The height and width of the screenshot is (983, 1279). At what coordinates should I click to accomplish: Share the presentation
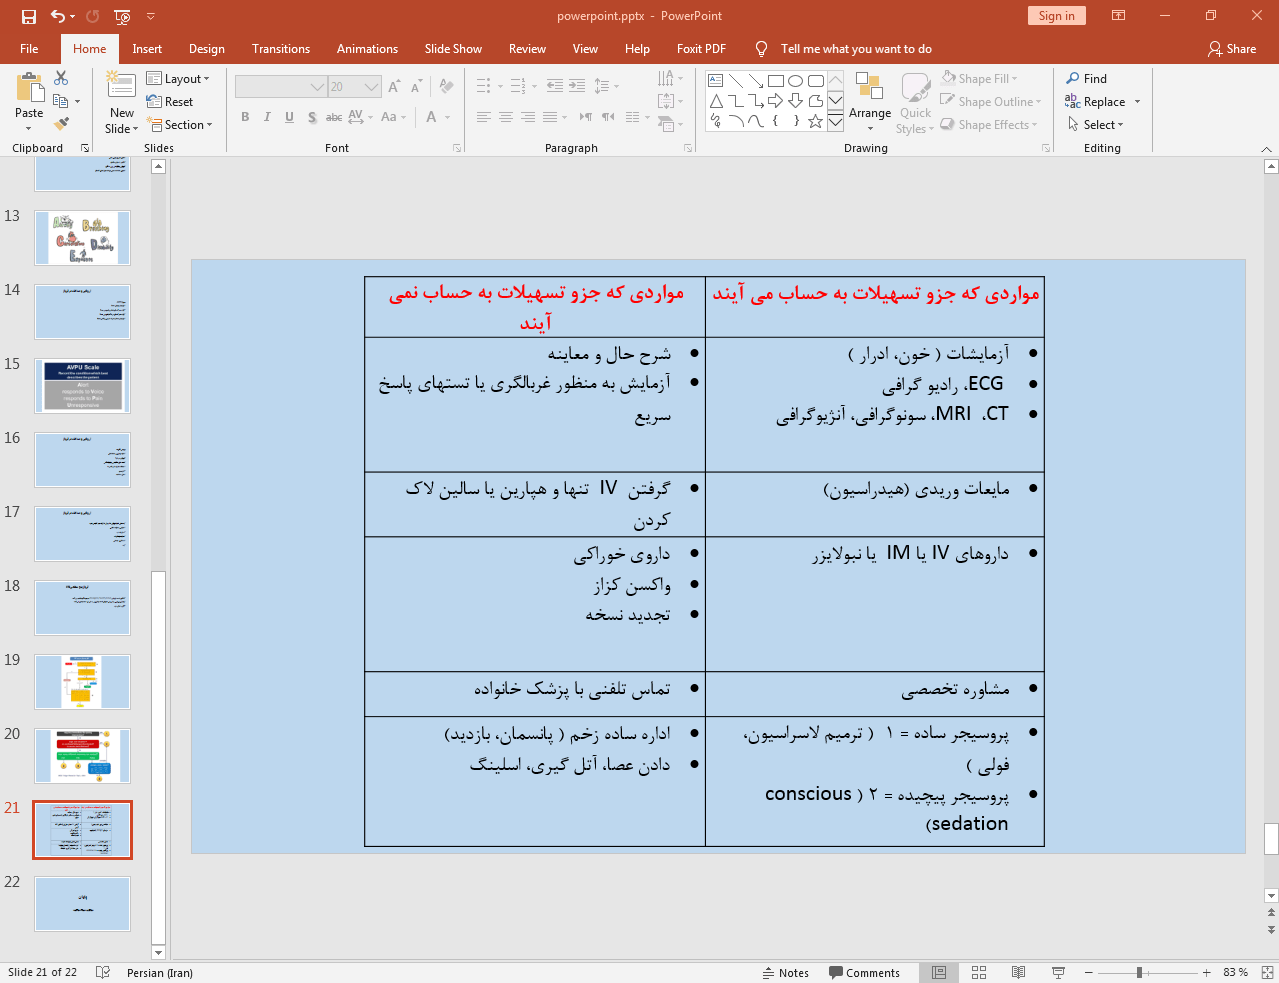point(1232,48)
